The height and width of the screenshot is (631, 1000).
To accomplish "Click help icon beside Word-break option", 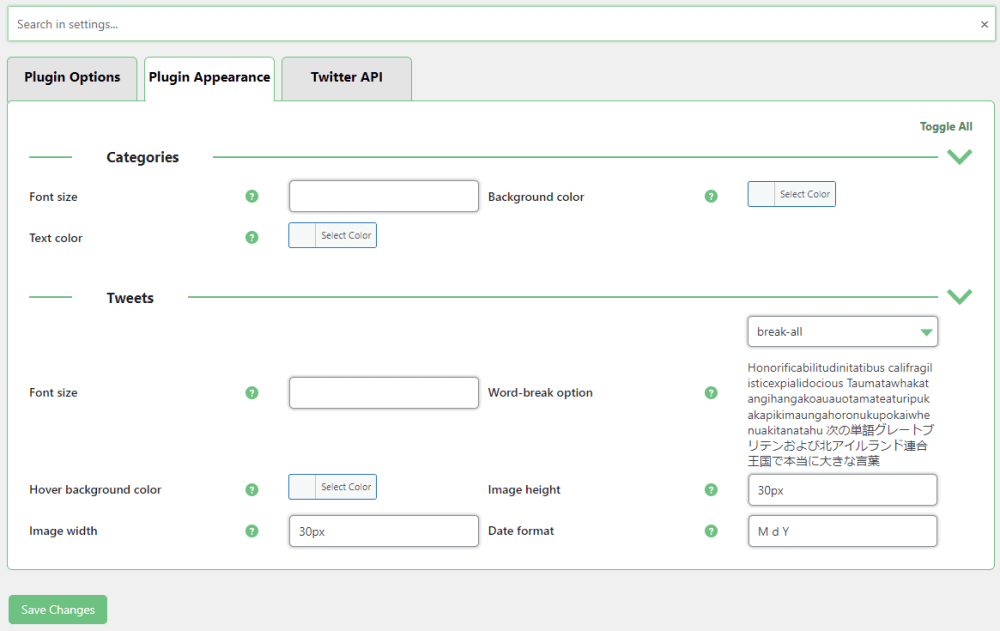I will click(711, 392).
